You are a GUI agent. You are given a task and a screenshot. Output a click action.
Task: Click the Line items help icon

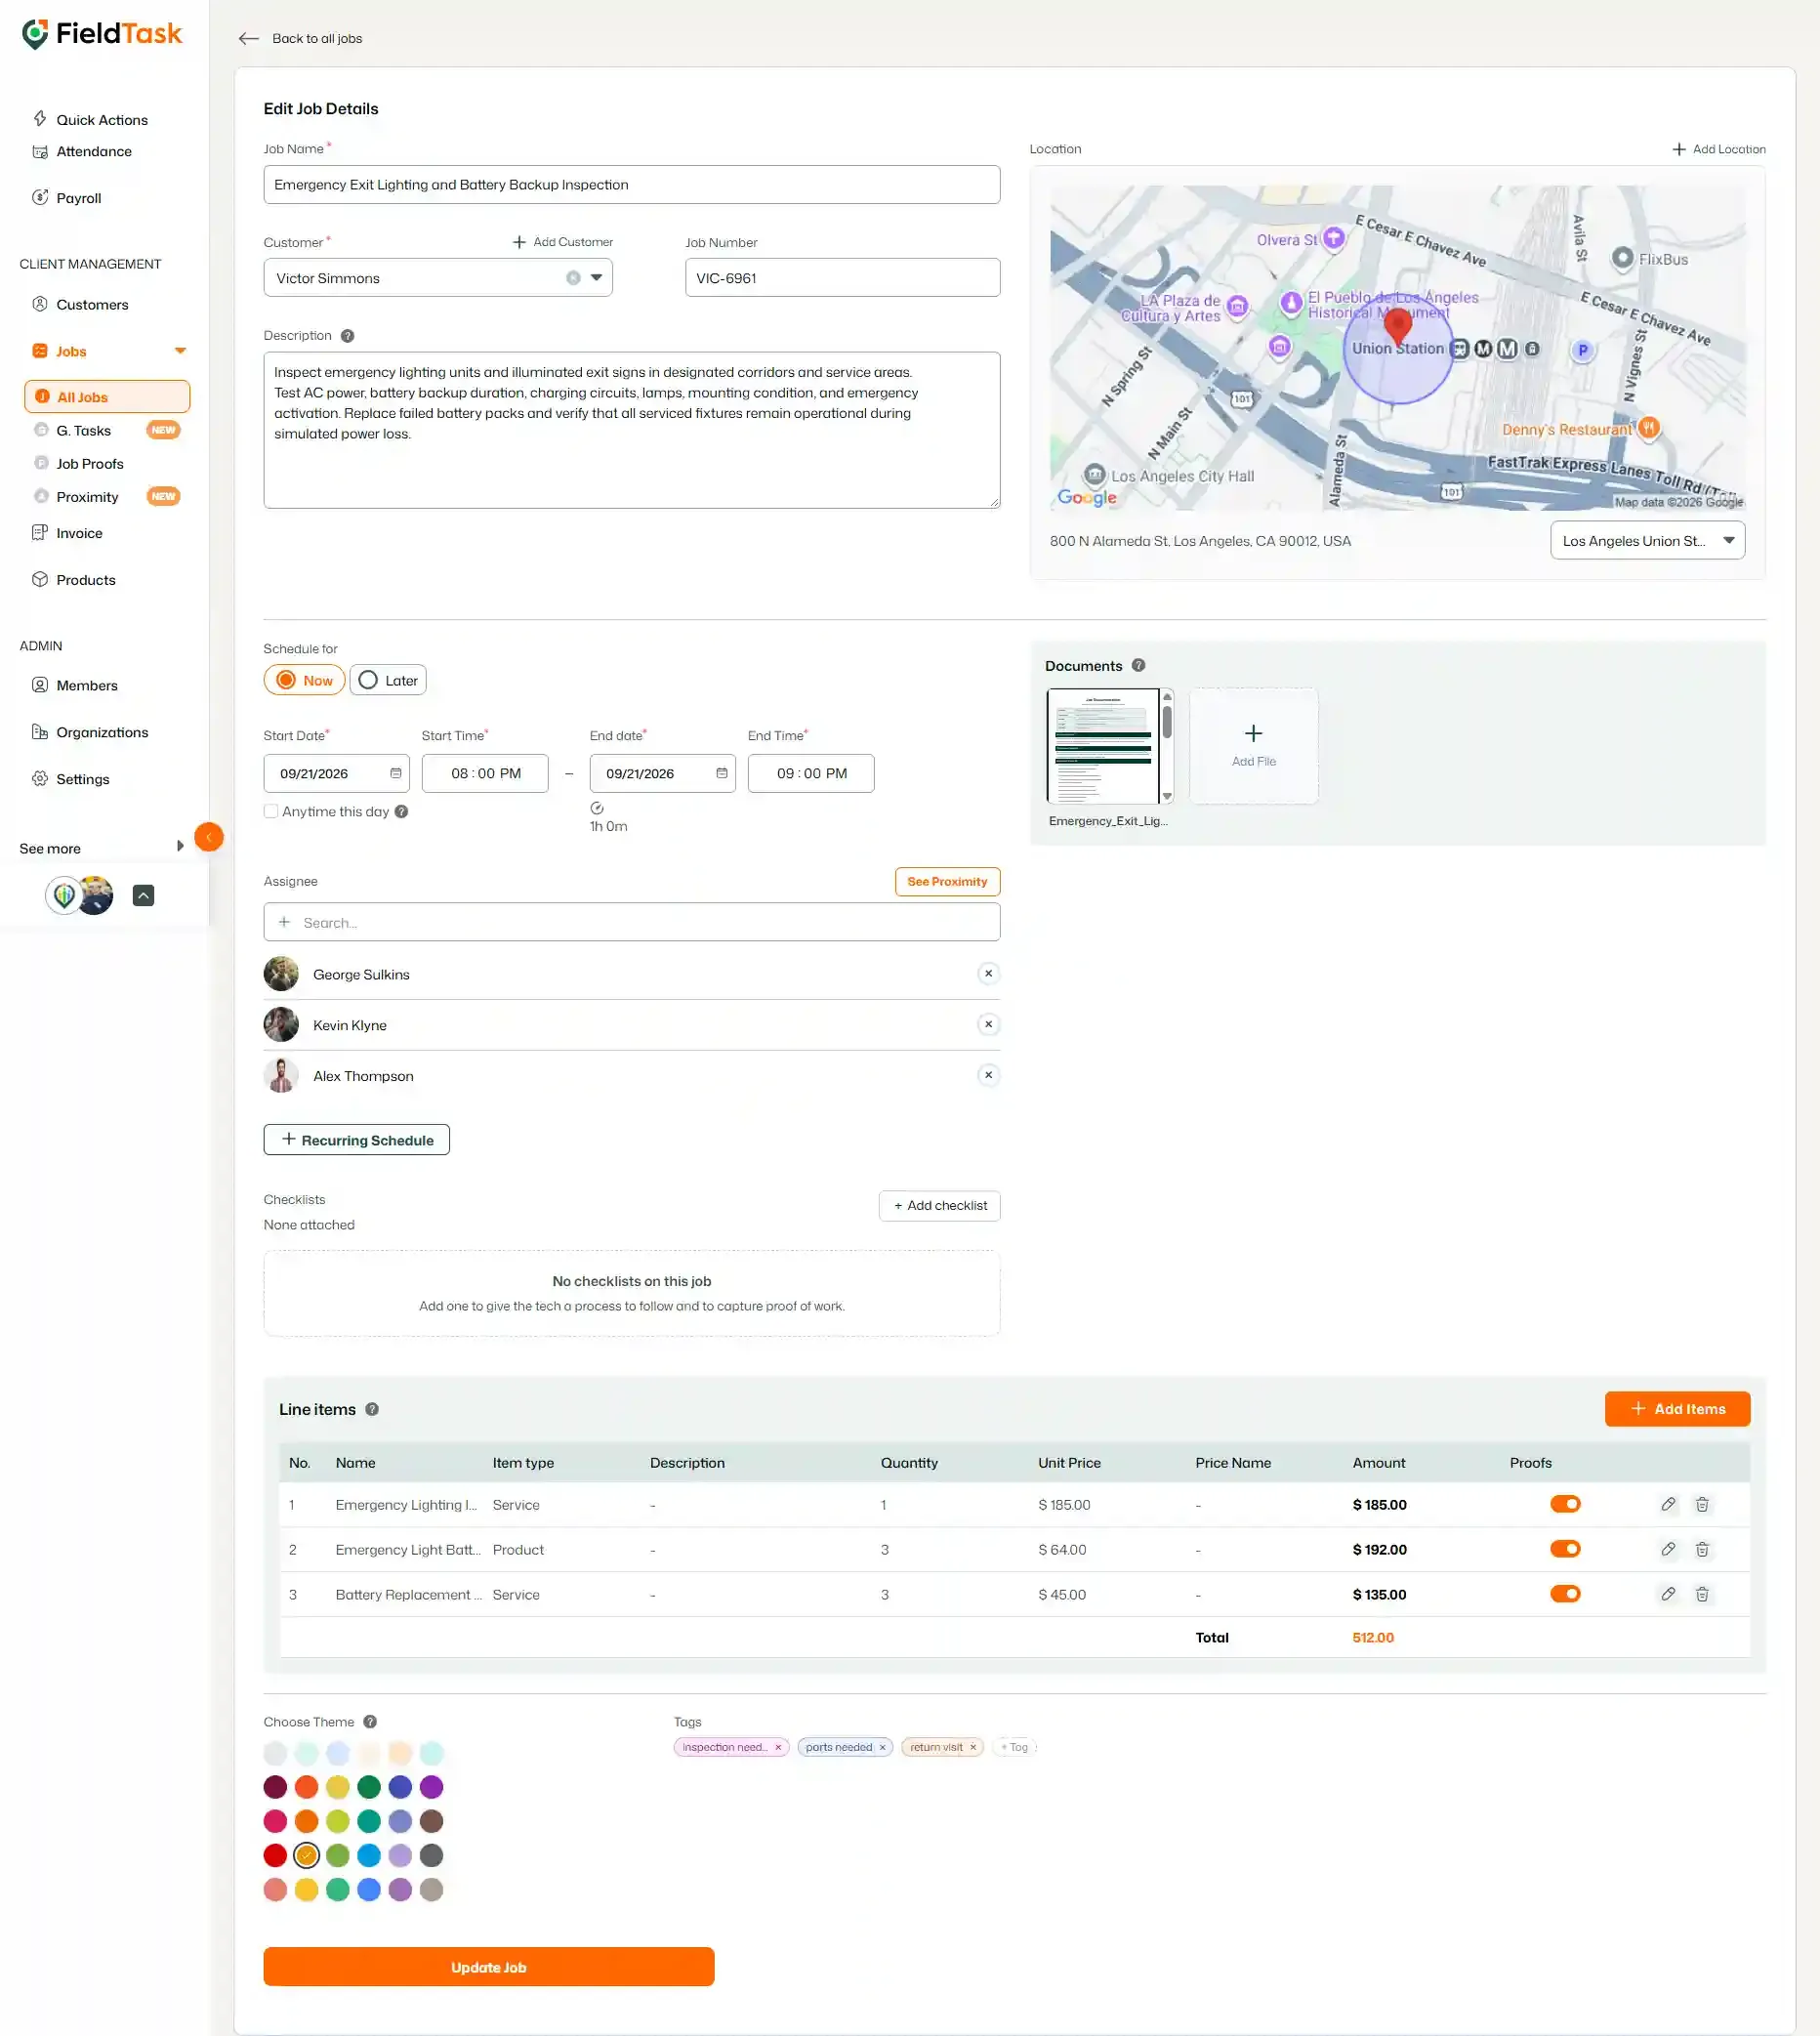click(x=372, y=1409)
